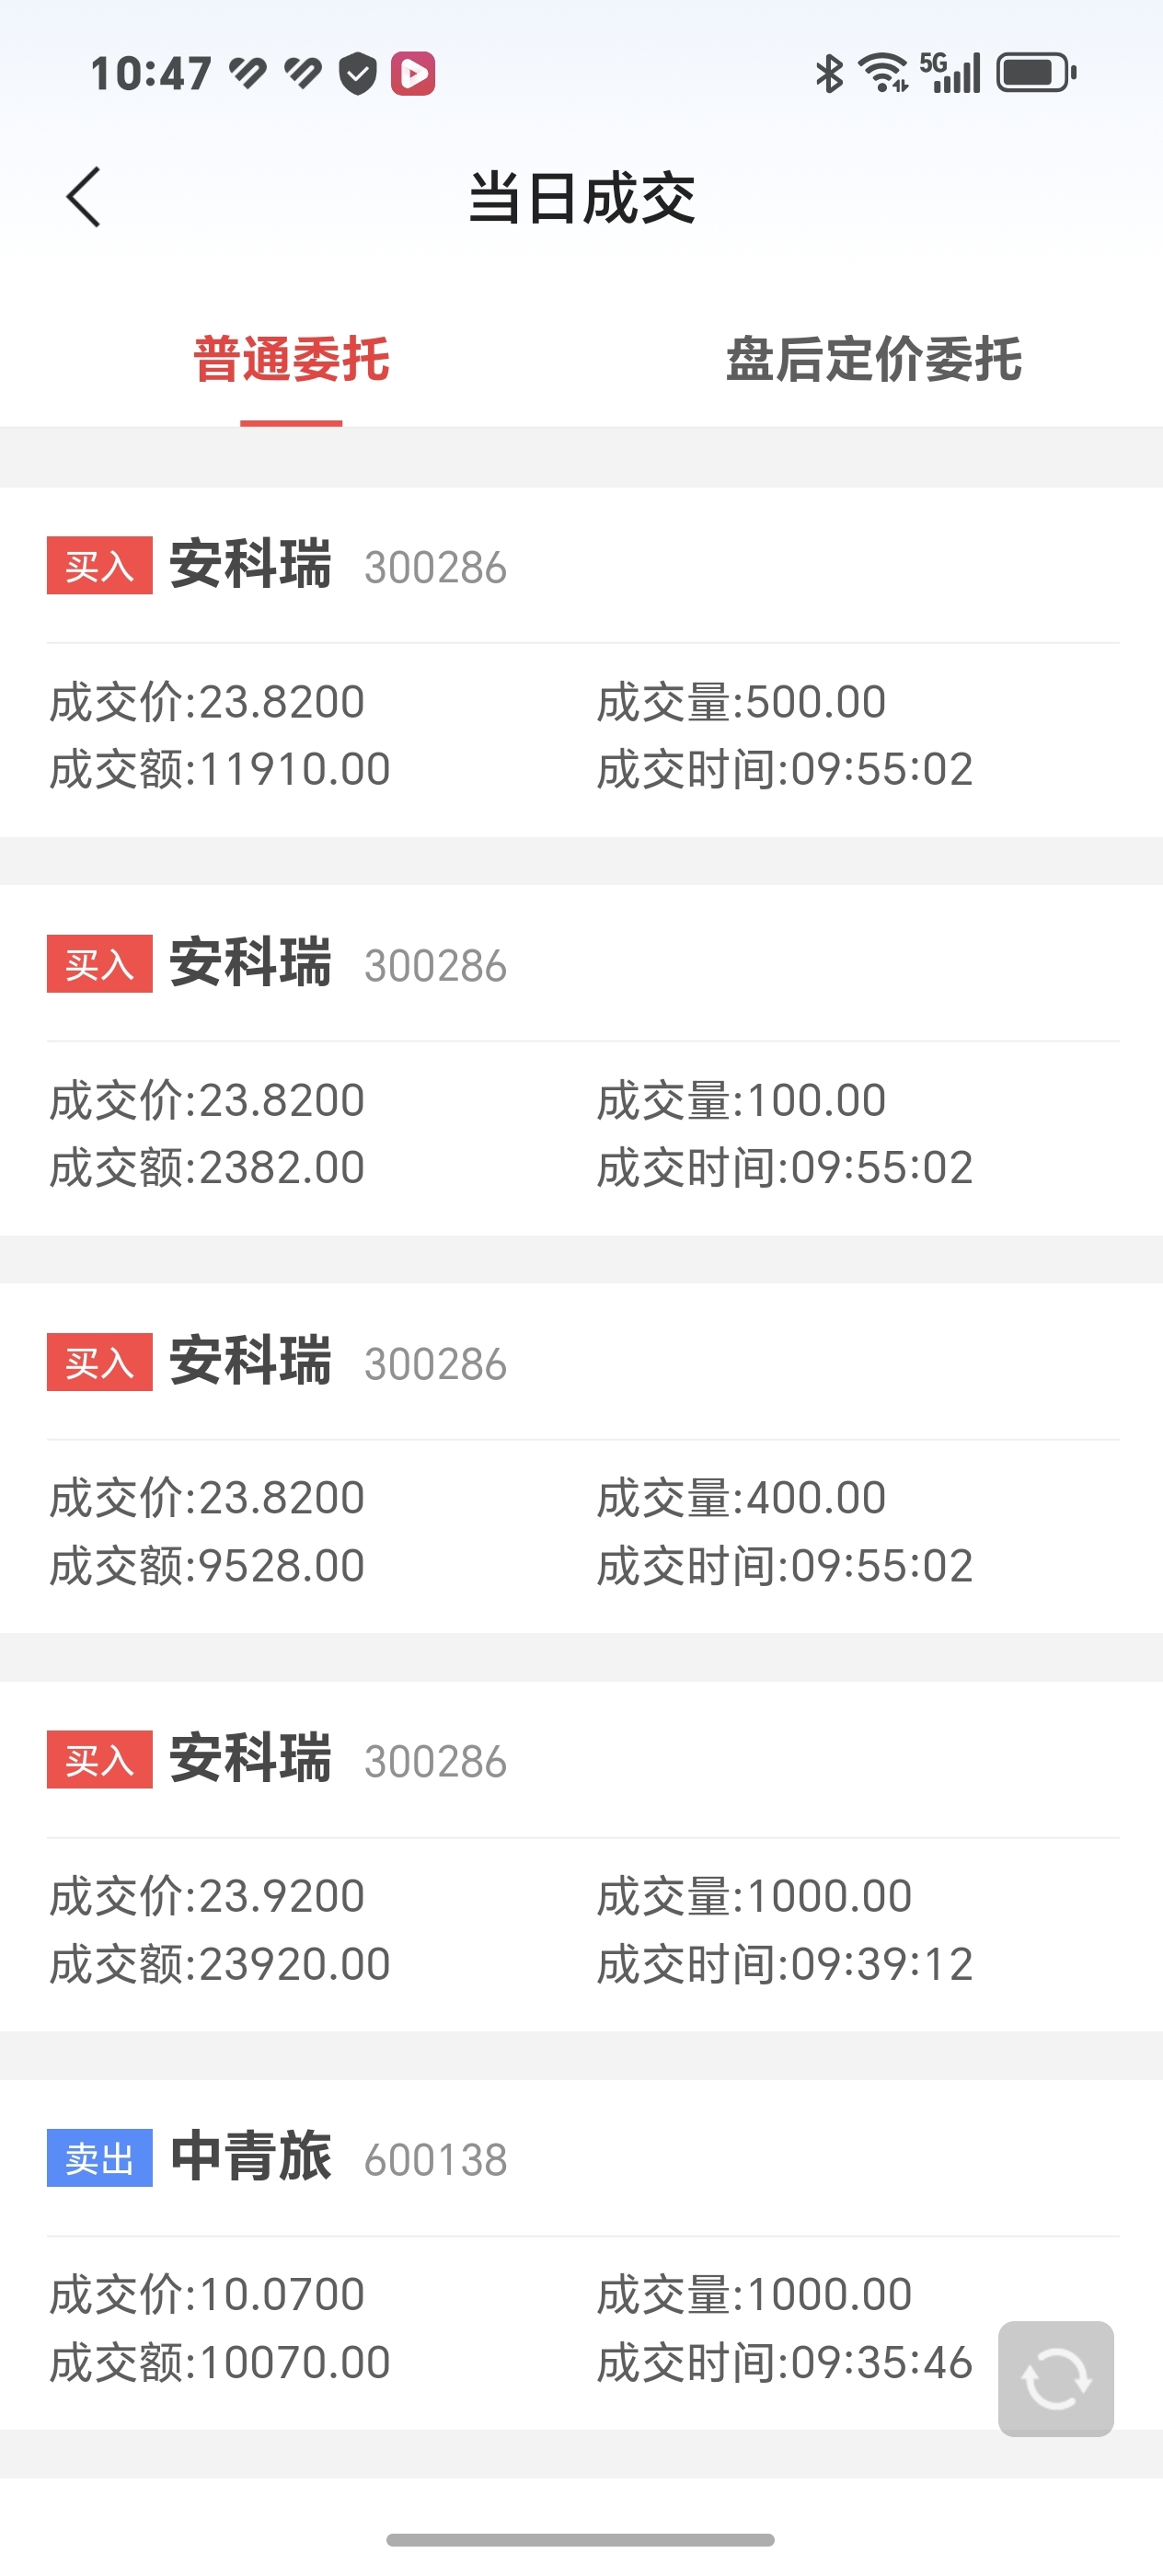Tap the shield notification icon

point(357,74)
